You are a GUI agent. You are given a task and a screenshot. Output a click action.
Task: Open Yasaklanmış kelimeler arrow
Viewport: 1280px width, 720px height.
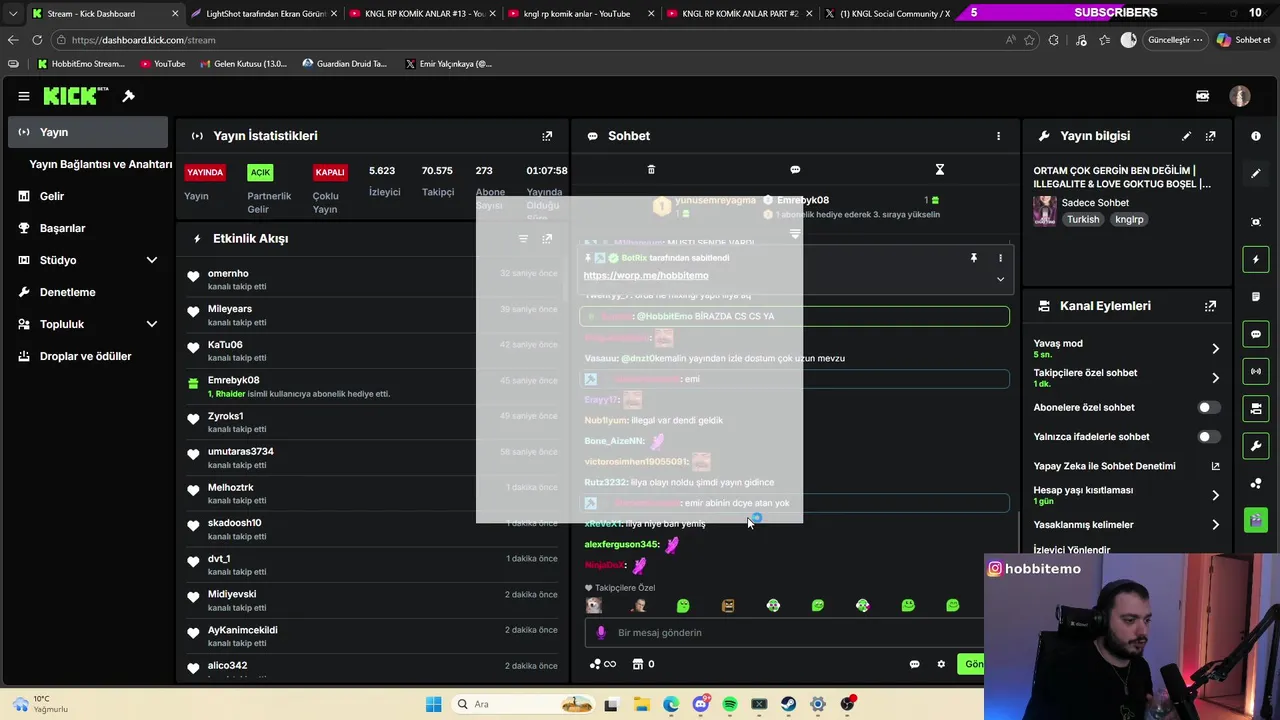pos(1215,525)
